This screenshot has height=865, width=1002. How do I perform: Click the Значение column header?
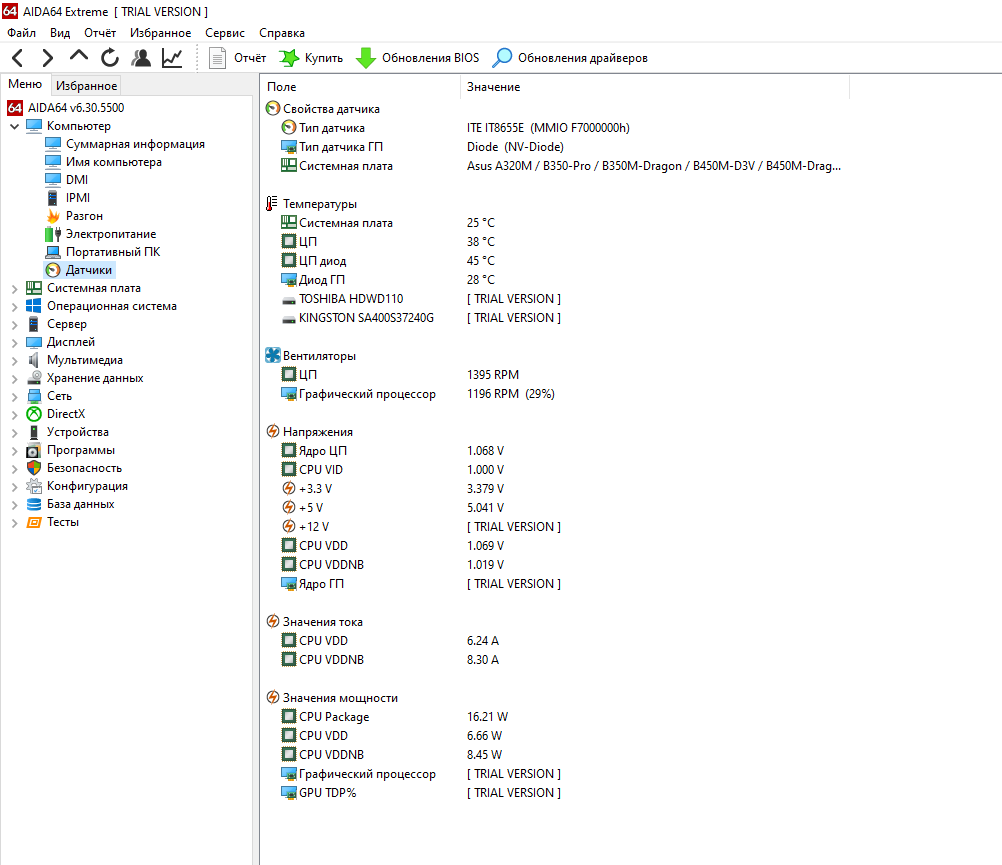pyautogui.click(x=494, y=87)
